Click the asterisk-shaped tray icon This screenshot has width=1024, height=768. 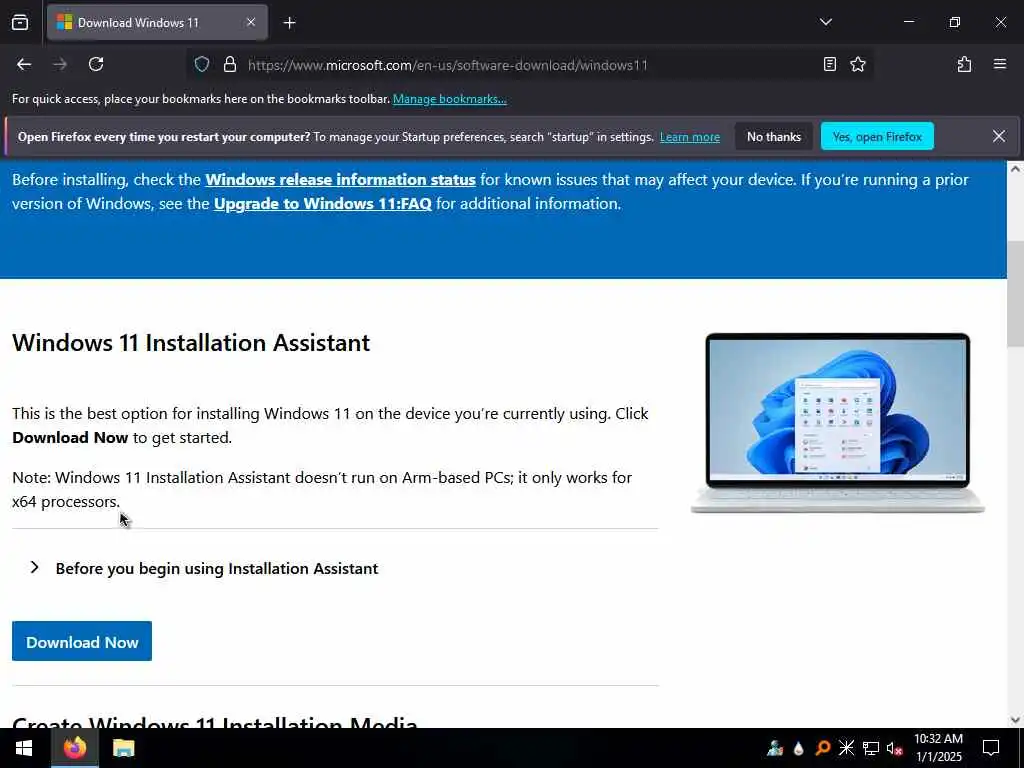[x=846, y=748]
